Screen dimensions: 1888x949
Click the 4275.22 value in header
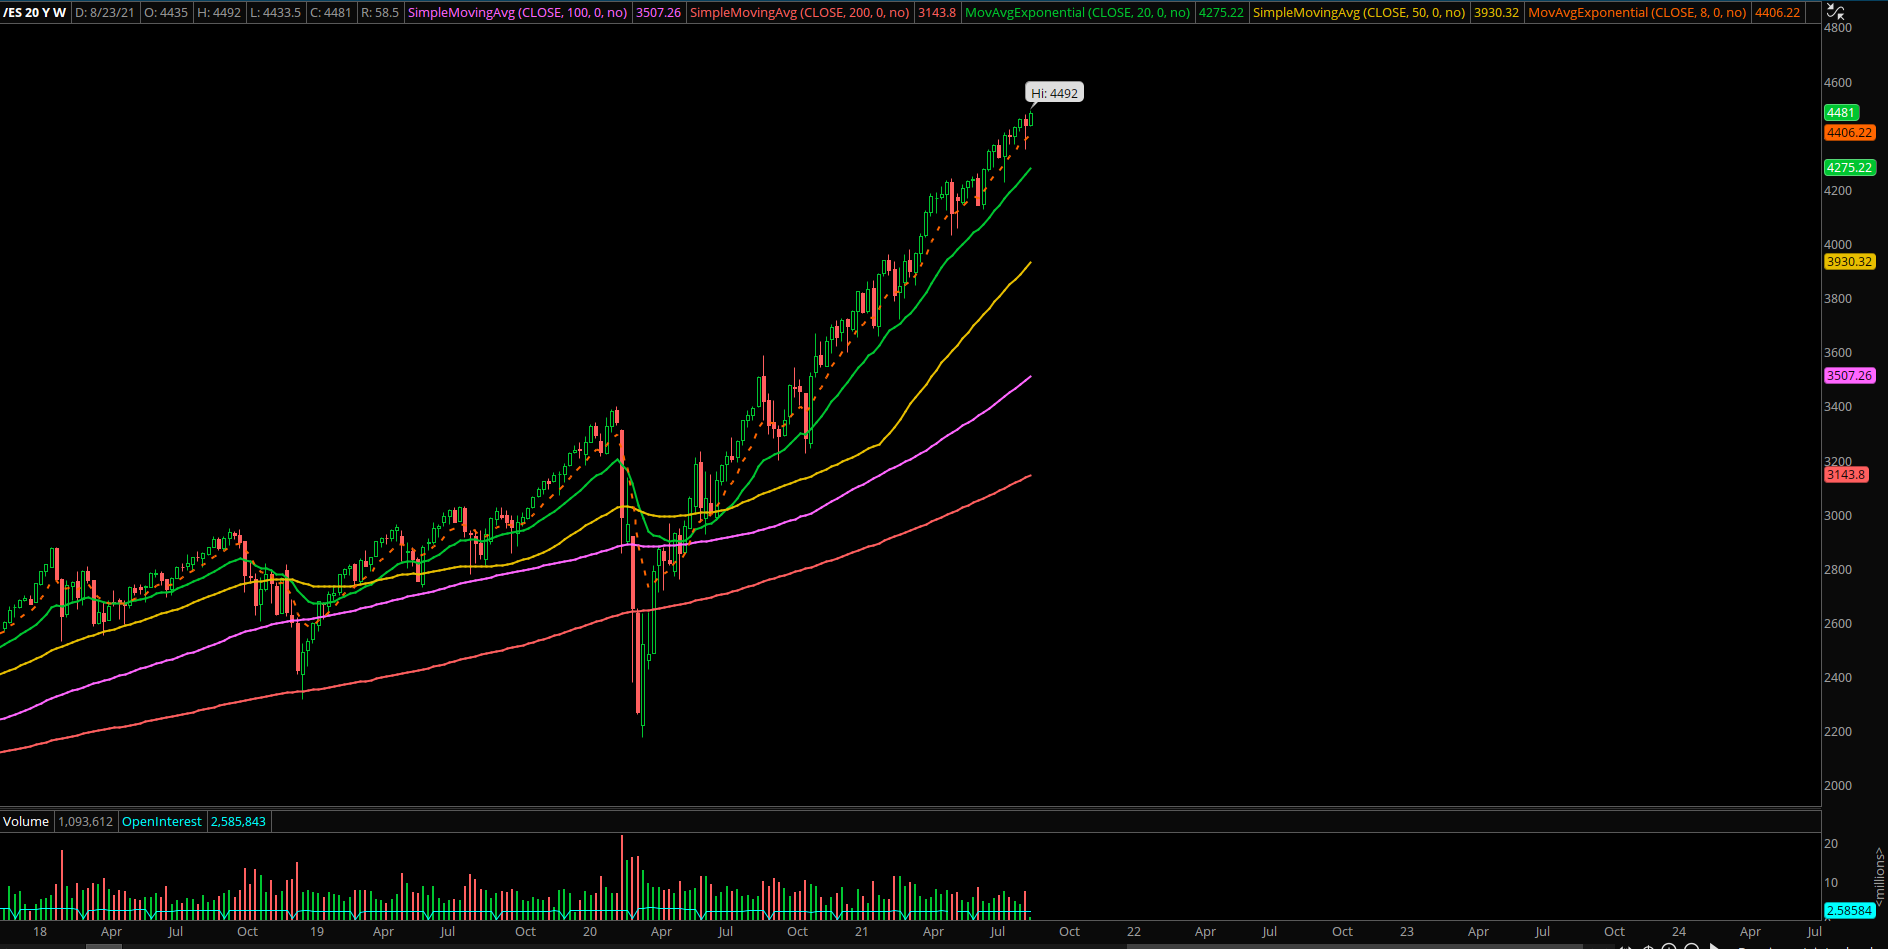point(1221,13)
